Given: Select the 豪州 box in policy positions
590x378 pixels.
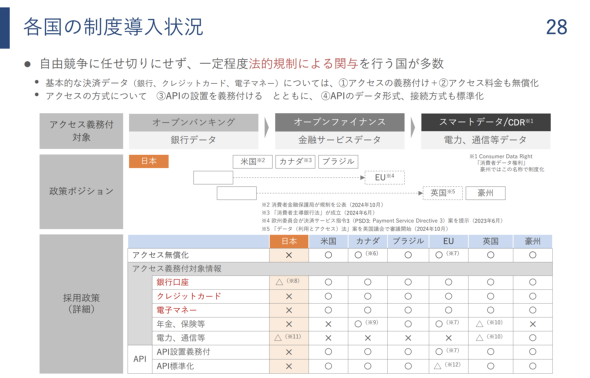Looking at the screenshot, I should [x=485, y=193].
